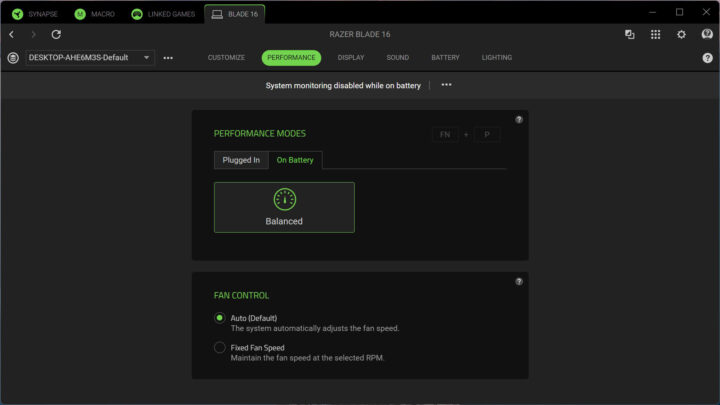Open the apps grid icon

(x=655, y=34)
